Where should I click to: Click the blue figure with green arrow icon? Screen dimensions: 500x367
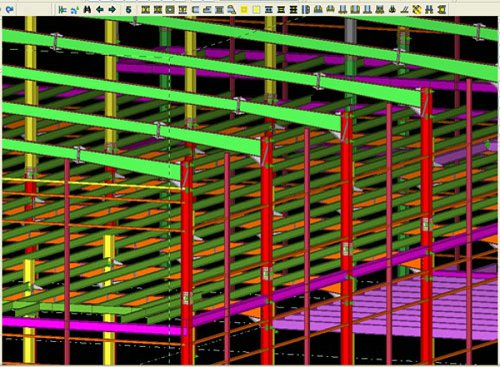(75, 10)
